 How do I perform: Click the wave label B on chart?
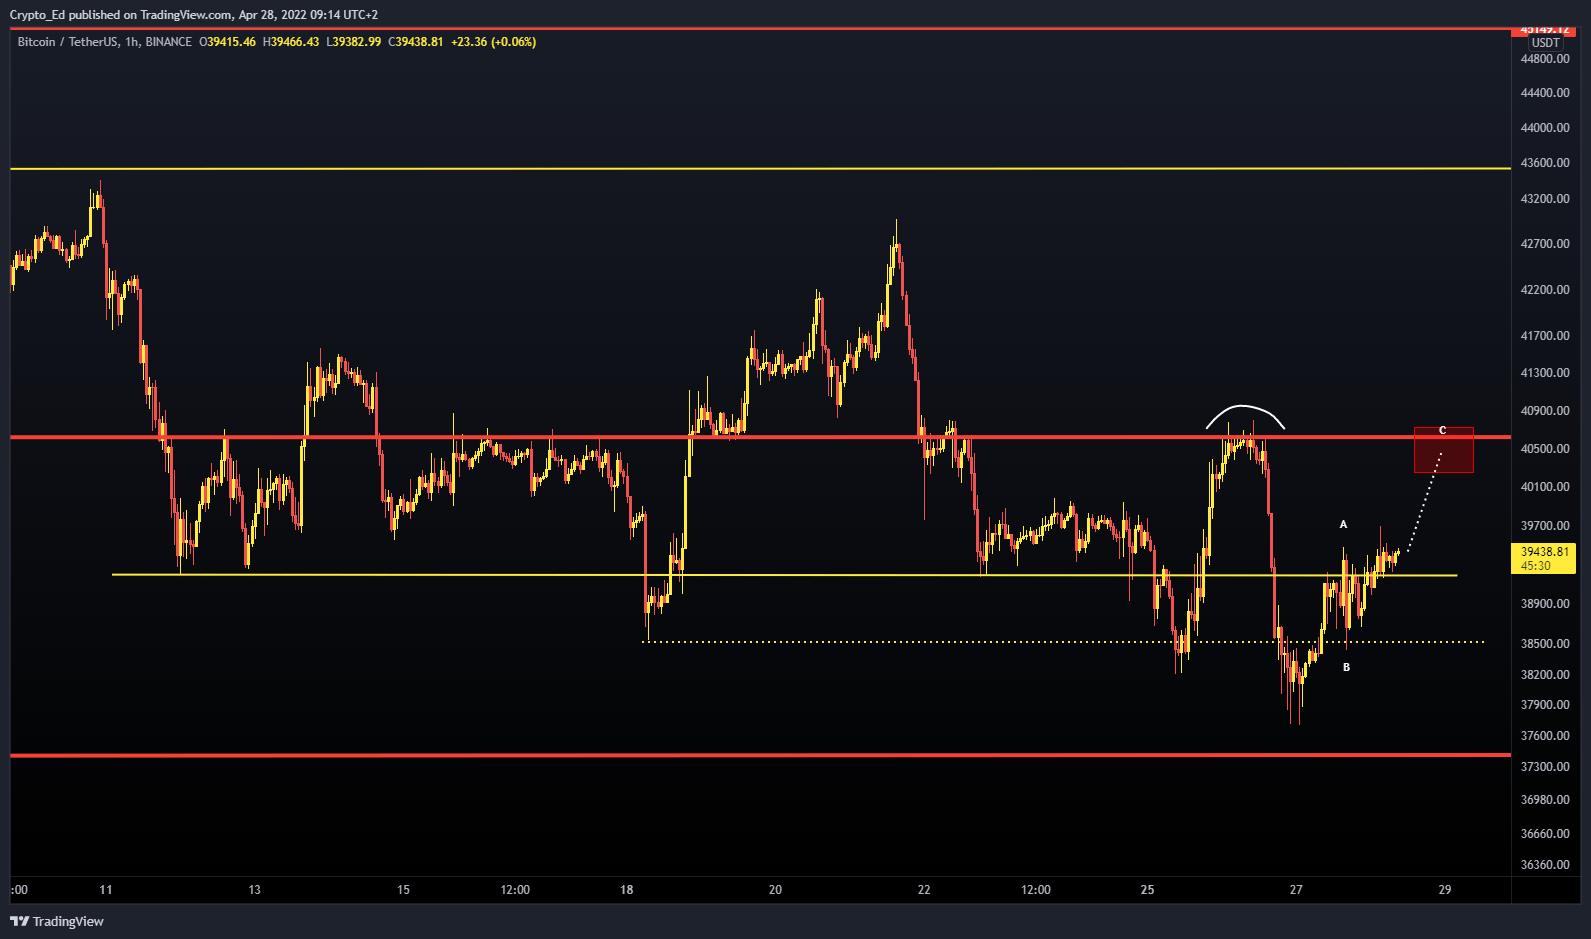click(x=1346, y=667)
